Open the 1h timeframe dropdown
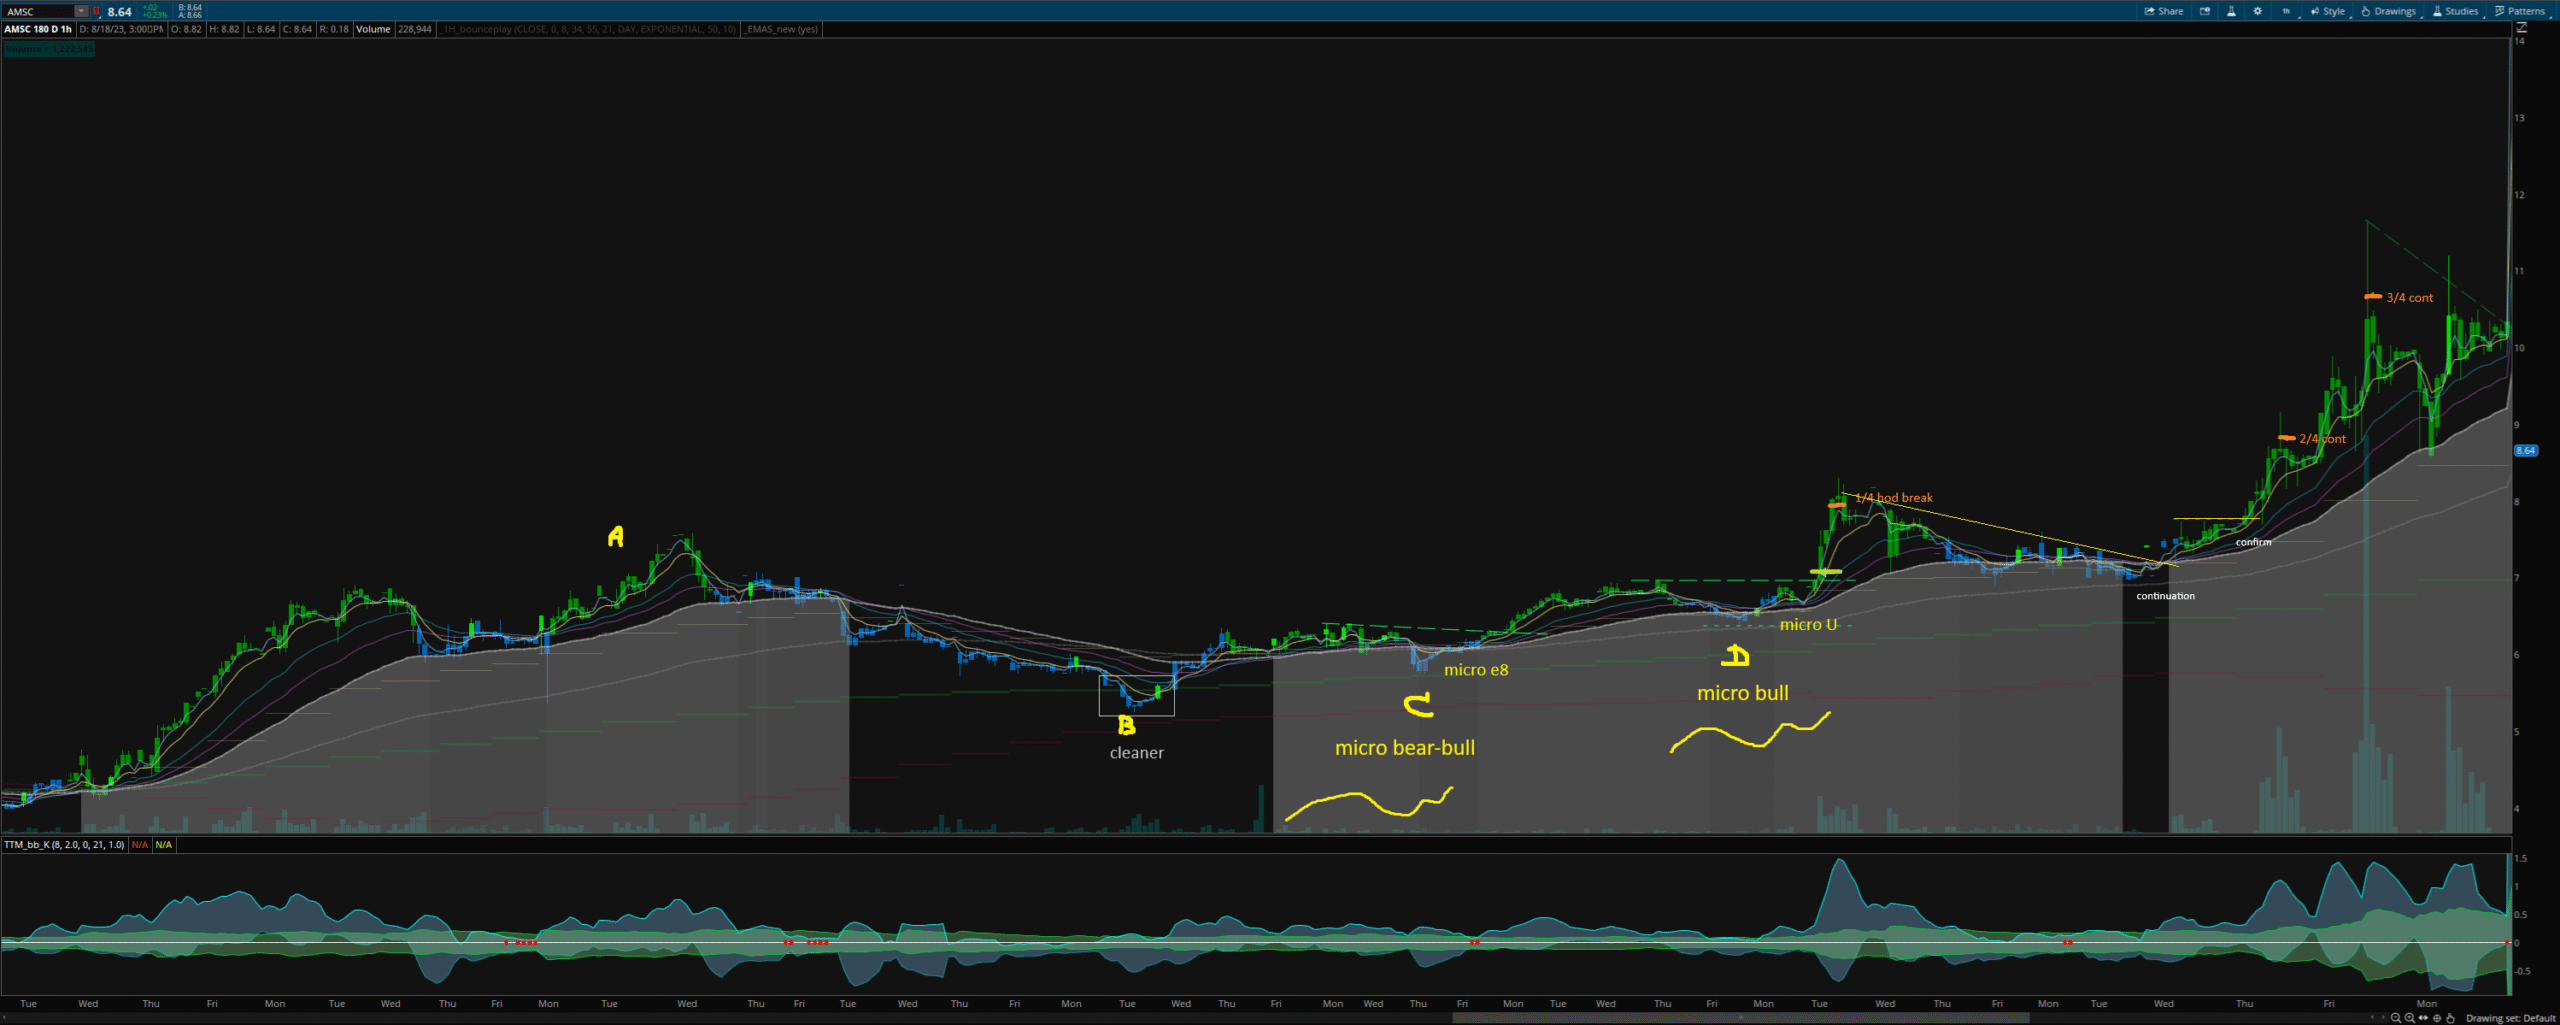This screenshot has width=2560, height=1025. 2286,11
